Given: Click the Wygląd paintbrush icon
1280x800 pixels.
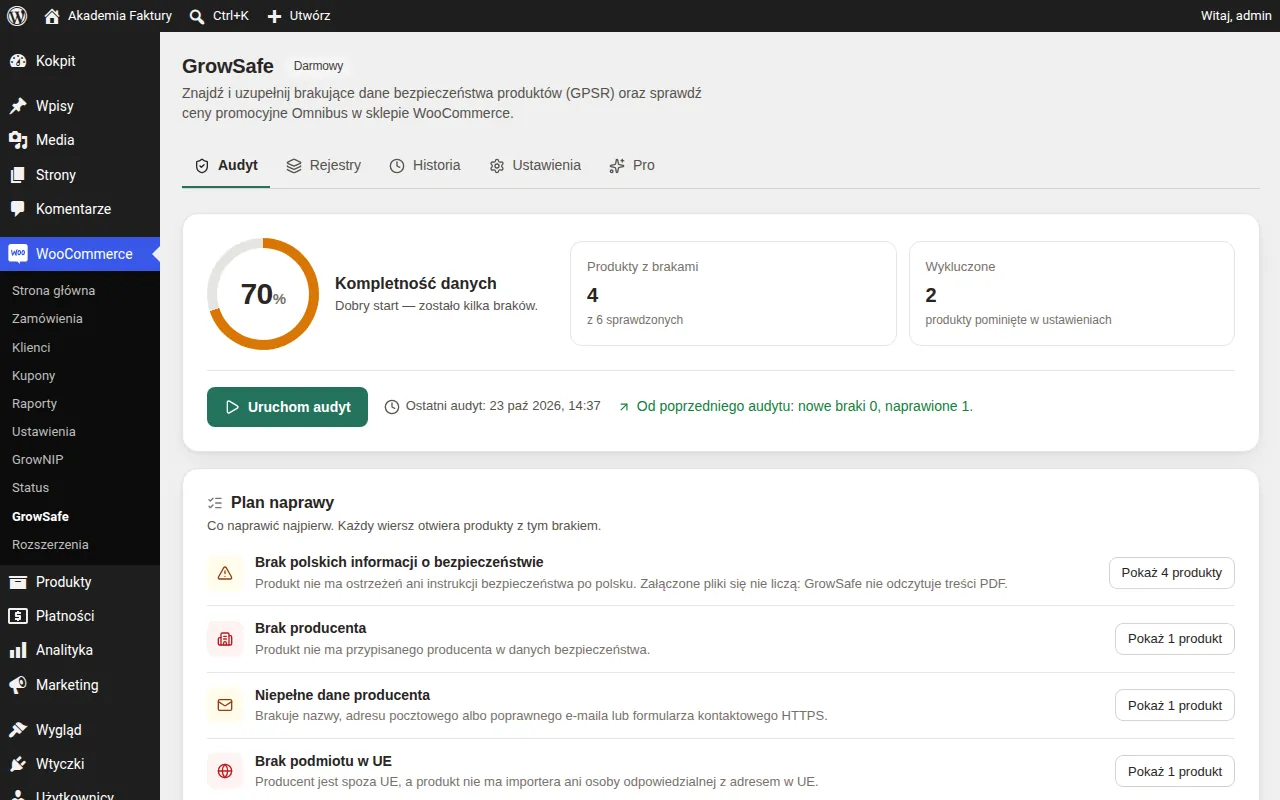Looking at the screenshot, I should [x=18, y=730].
